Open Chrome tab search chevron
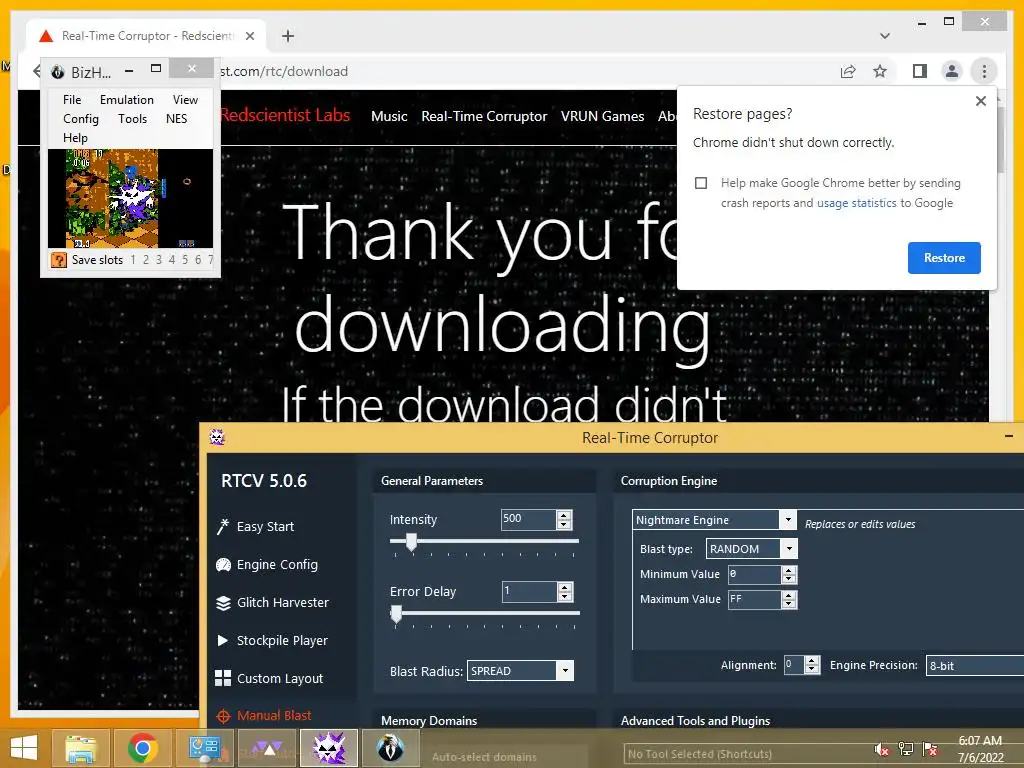 (884, 36)
